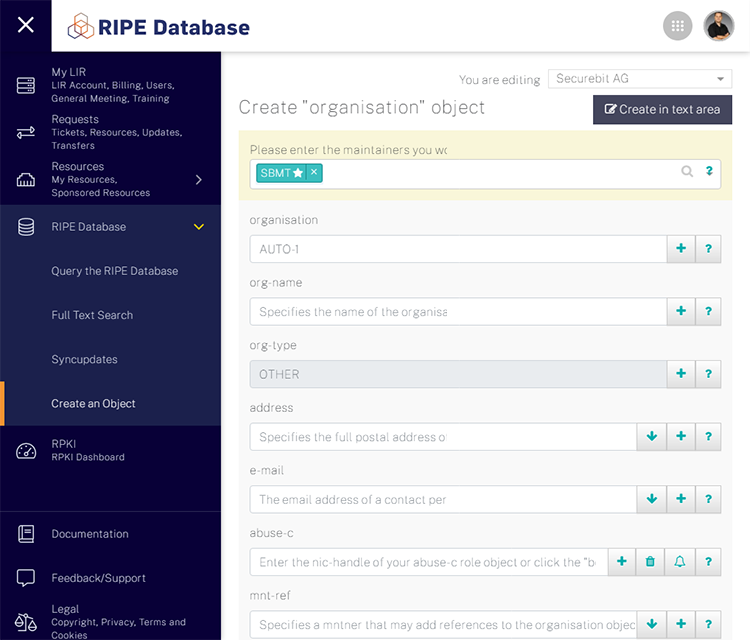Remove the SBMT maintainer tag
This screenshot has height=640, width=750.
(314, 172)
